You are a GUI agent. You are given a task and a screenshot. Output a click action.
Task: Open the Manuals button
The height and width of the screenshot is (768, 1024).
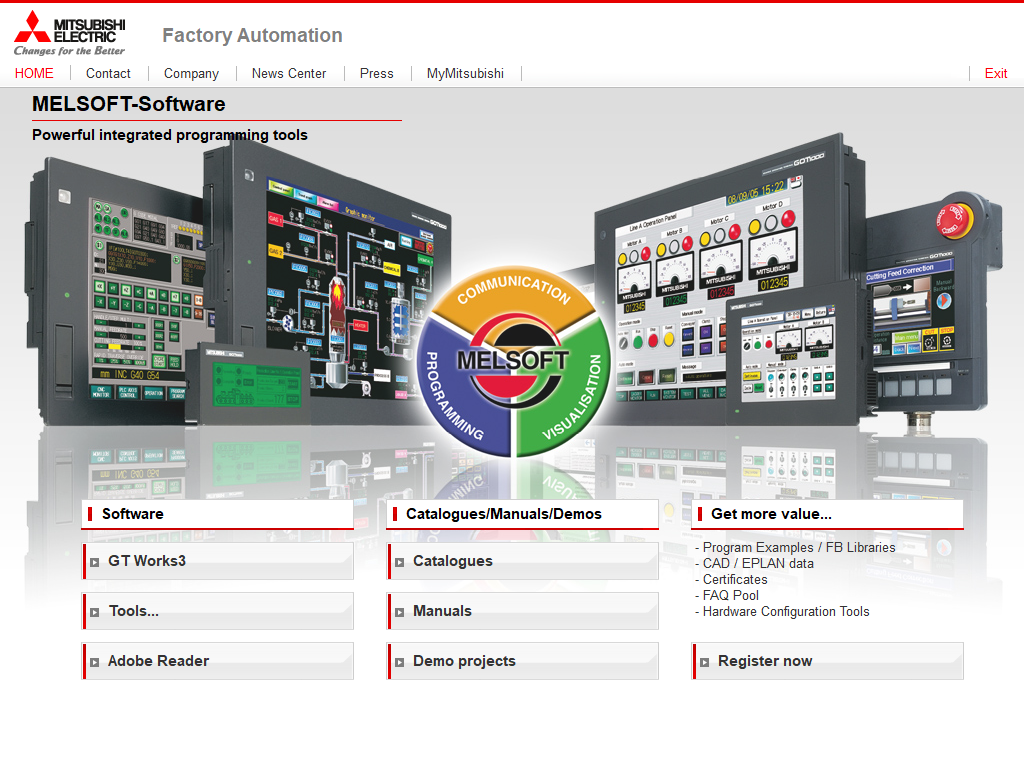[x=522, y=611]
